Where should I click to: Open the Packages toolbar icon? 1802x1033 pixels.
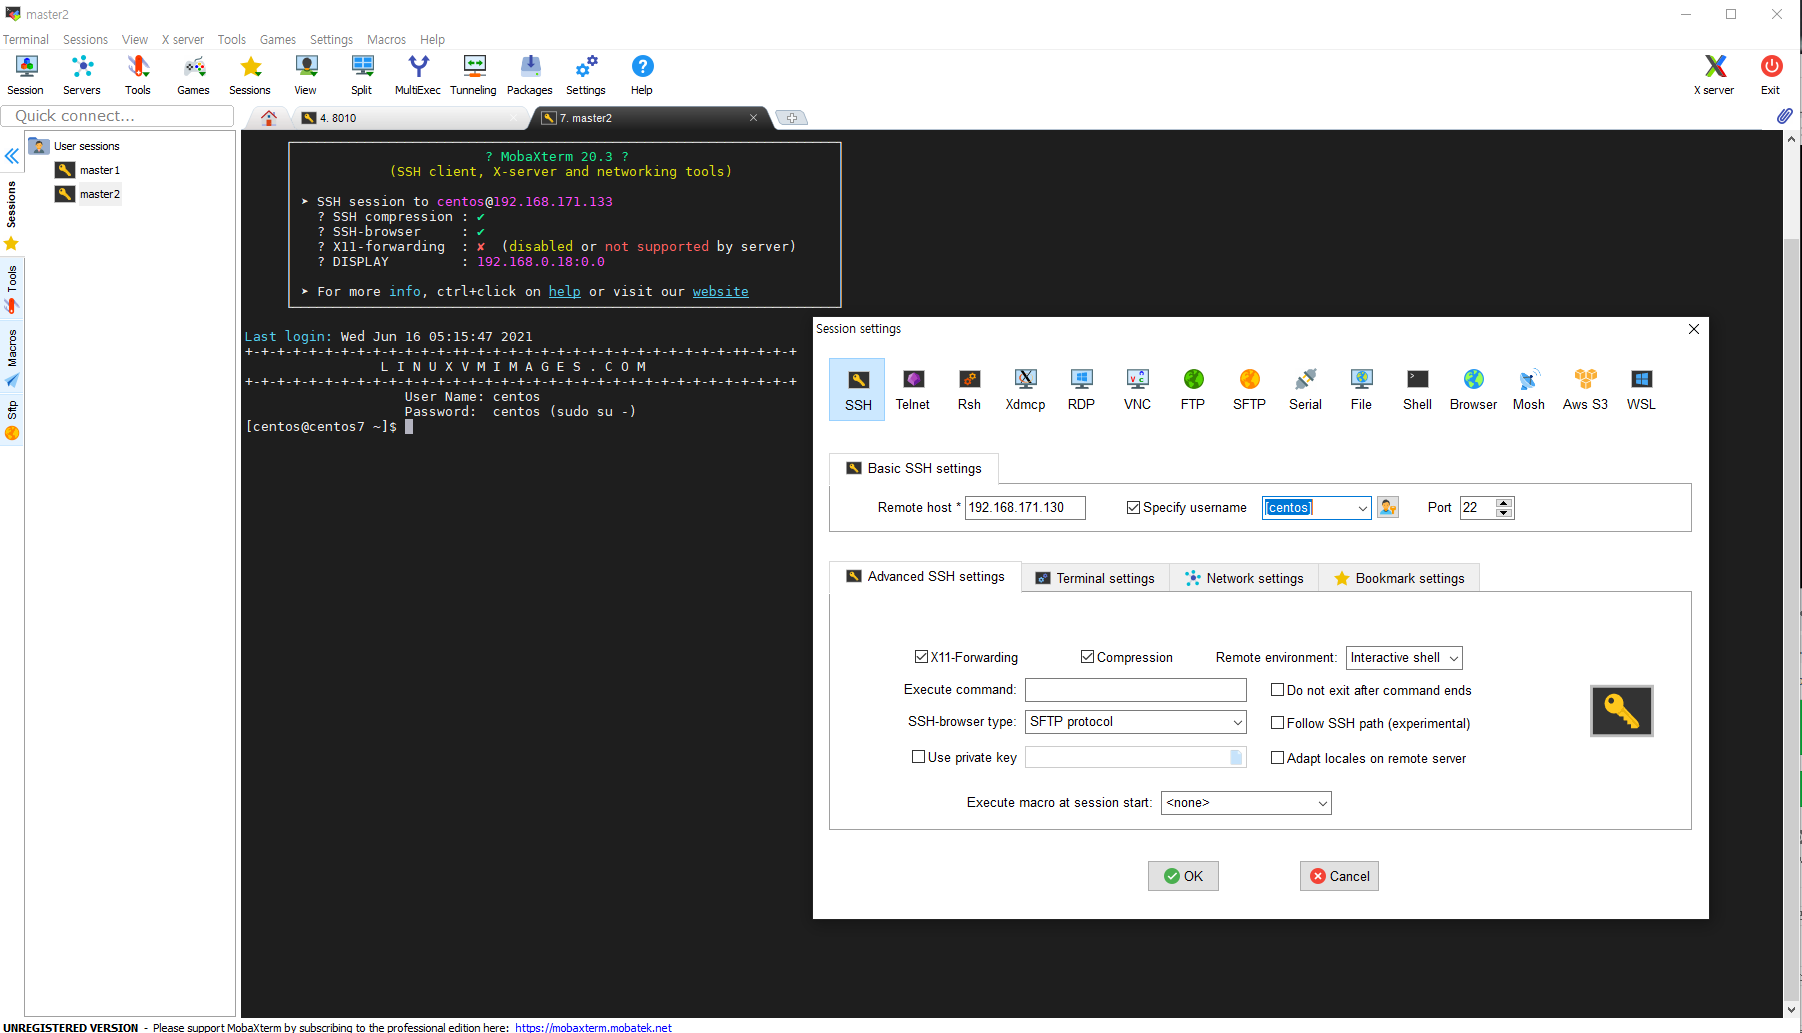click(x=530, y=75)
